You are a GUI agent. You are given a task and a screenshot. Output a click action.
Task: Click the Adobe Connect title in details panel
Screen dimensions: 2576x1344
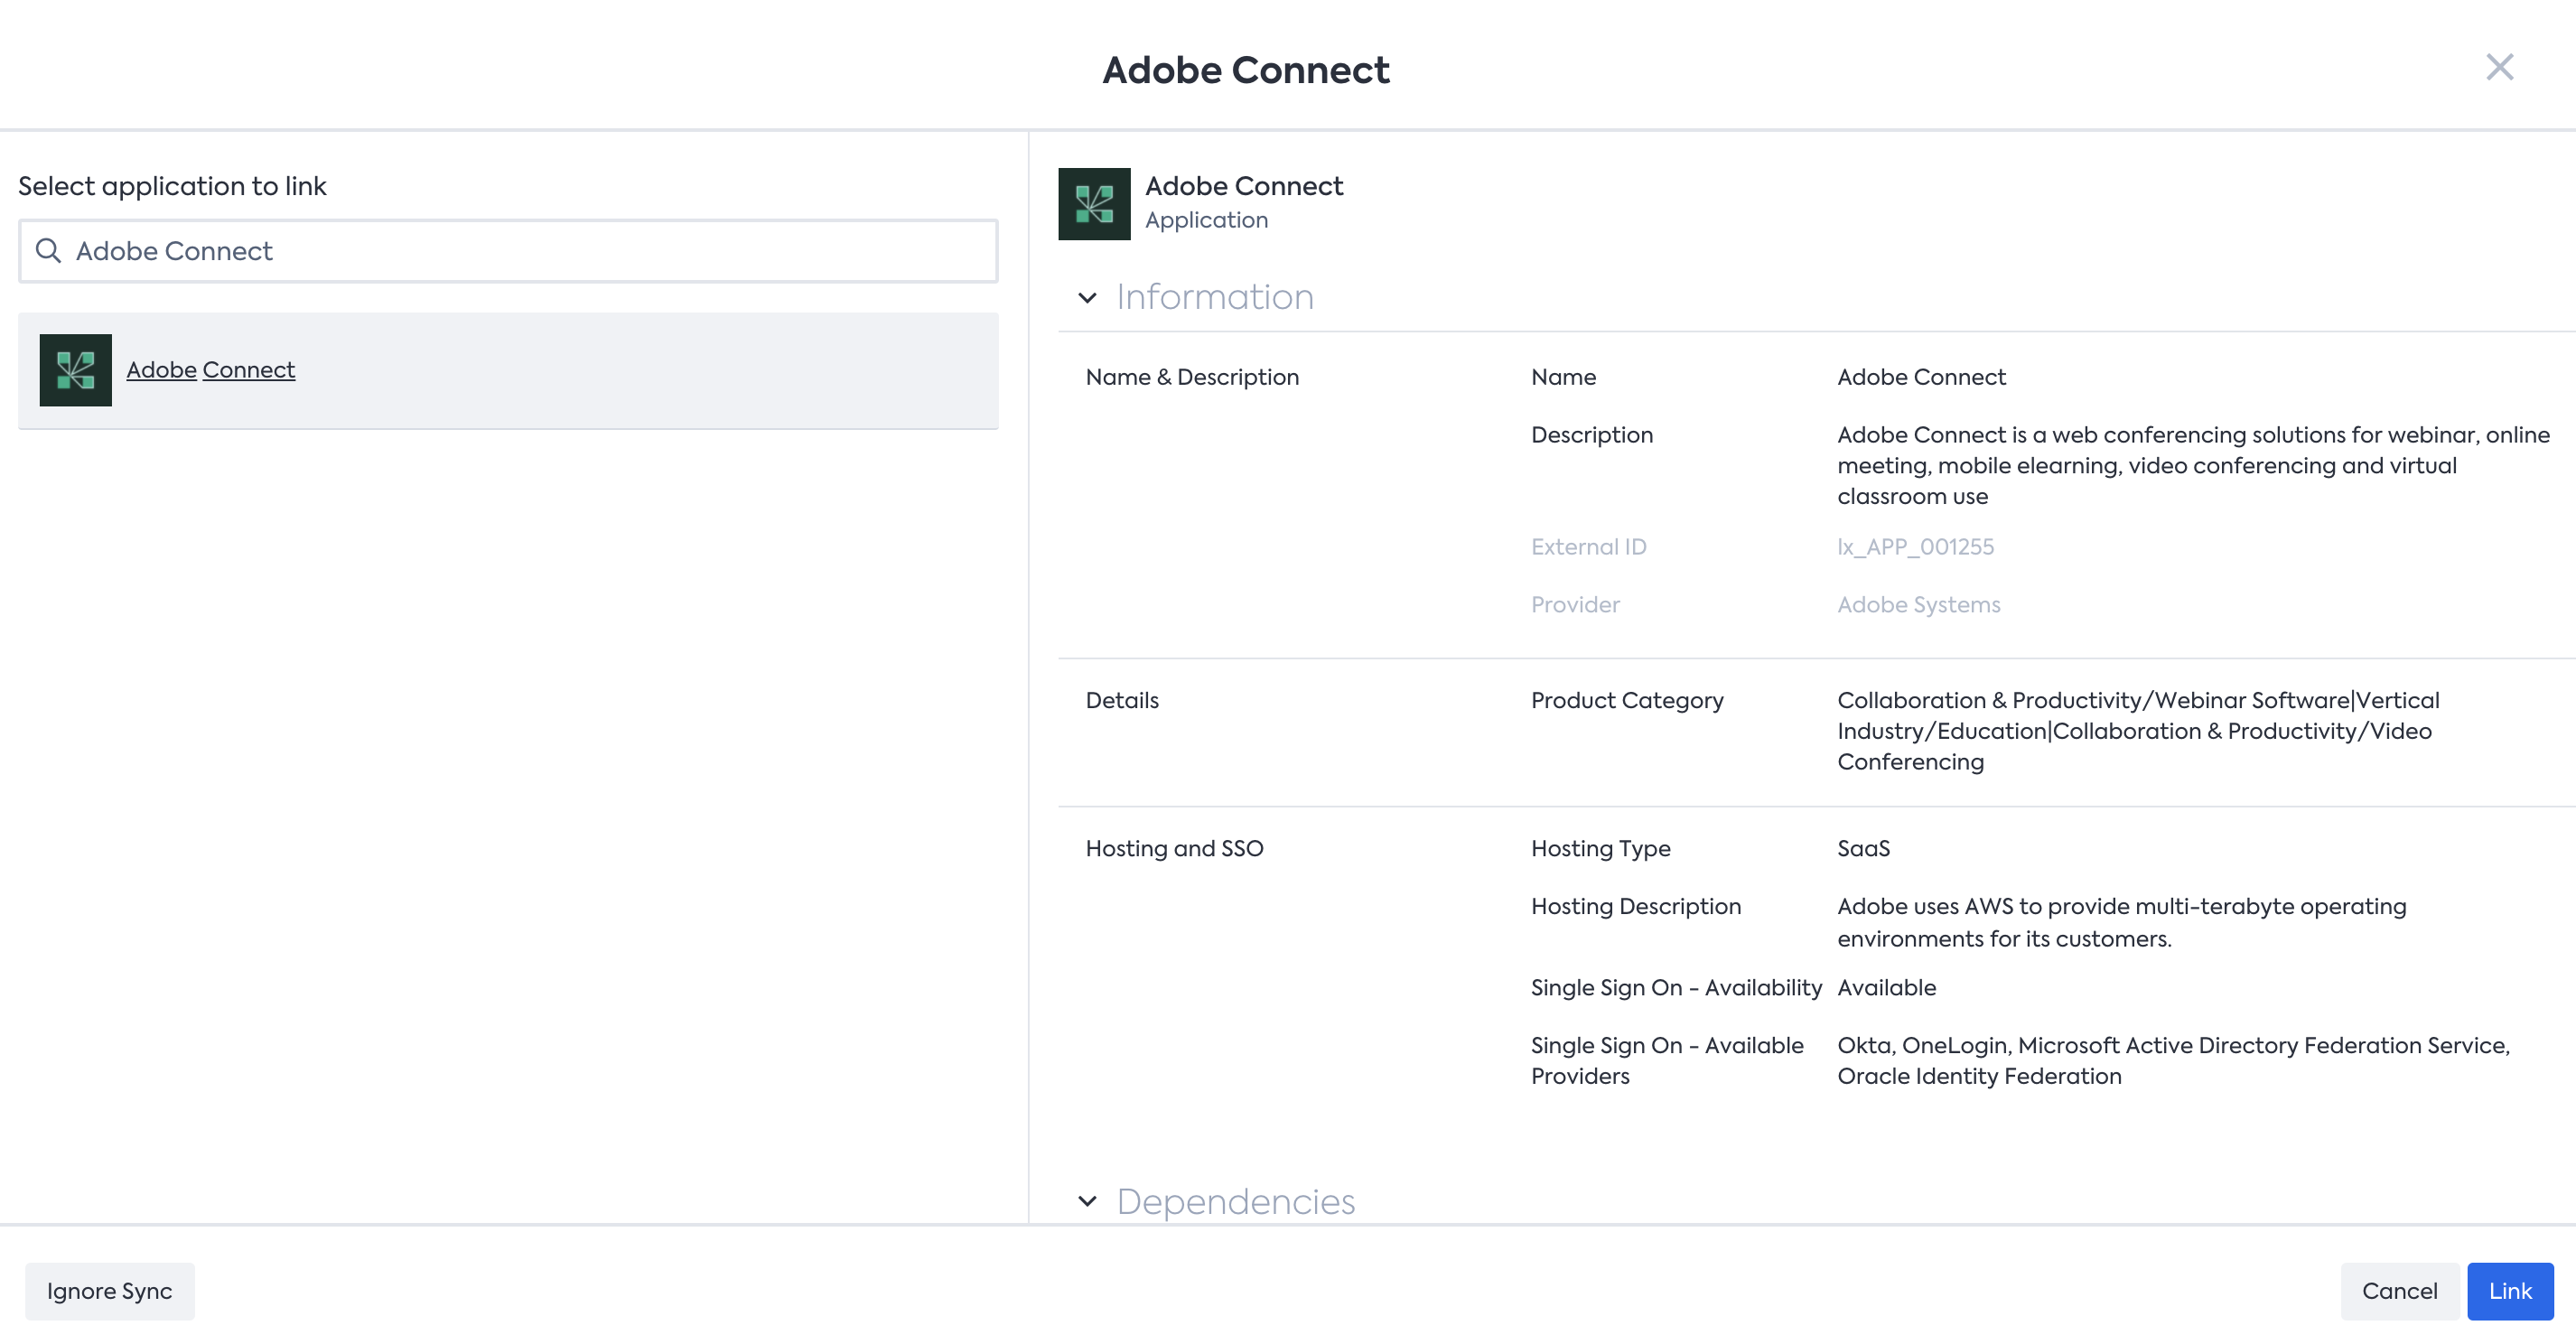pos(1243,186)
